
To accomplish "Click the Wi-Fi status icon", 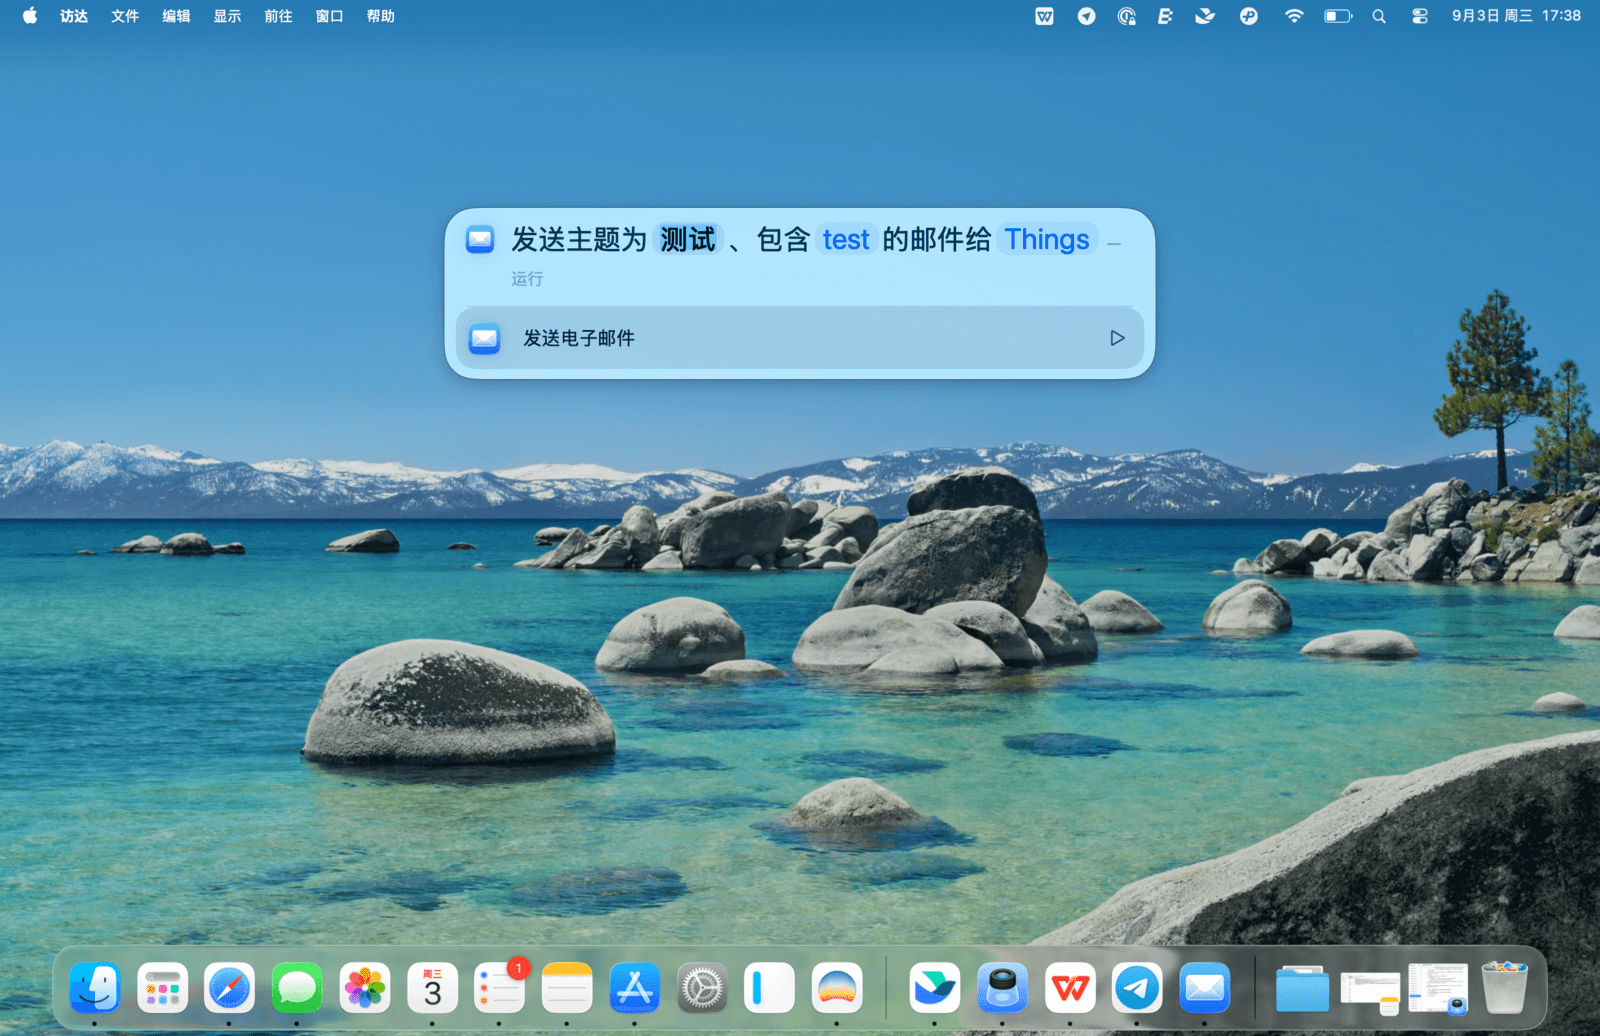I will point(1294,16).
